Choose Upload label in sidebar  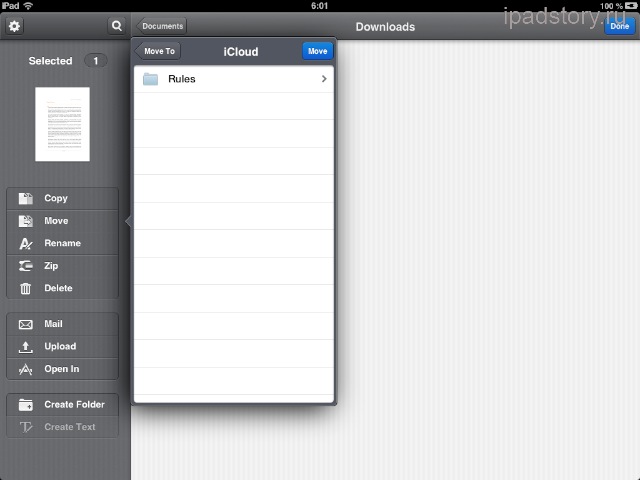coord(60,347)
